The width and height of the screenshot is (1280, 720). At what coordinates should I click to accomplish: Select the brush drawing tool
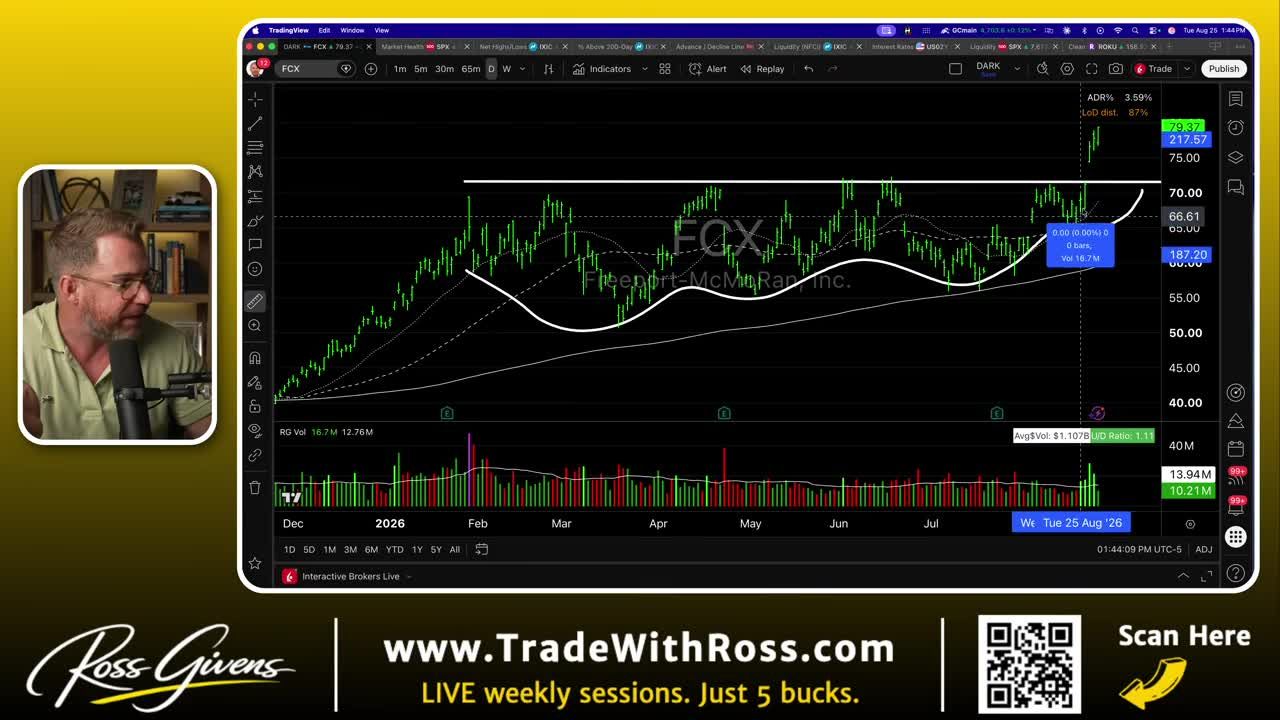pos(255,220)
